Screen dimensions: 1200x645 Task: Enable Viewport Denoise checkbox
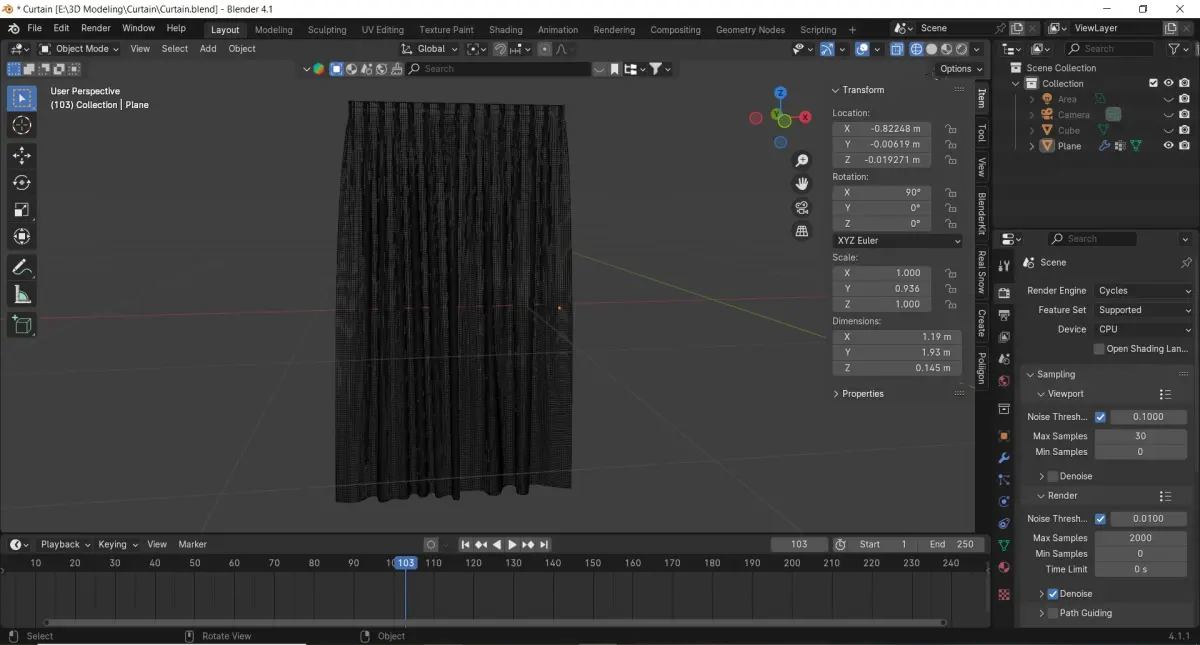(x=1052, y=476)
